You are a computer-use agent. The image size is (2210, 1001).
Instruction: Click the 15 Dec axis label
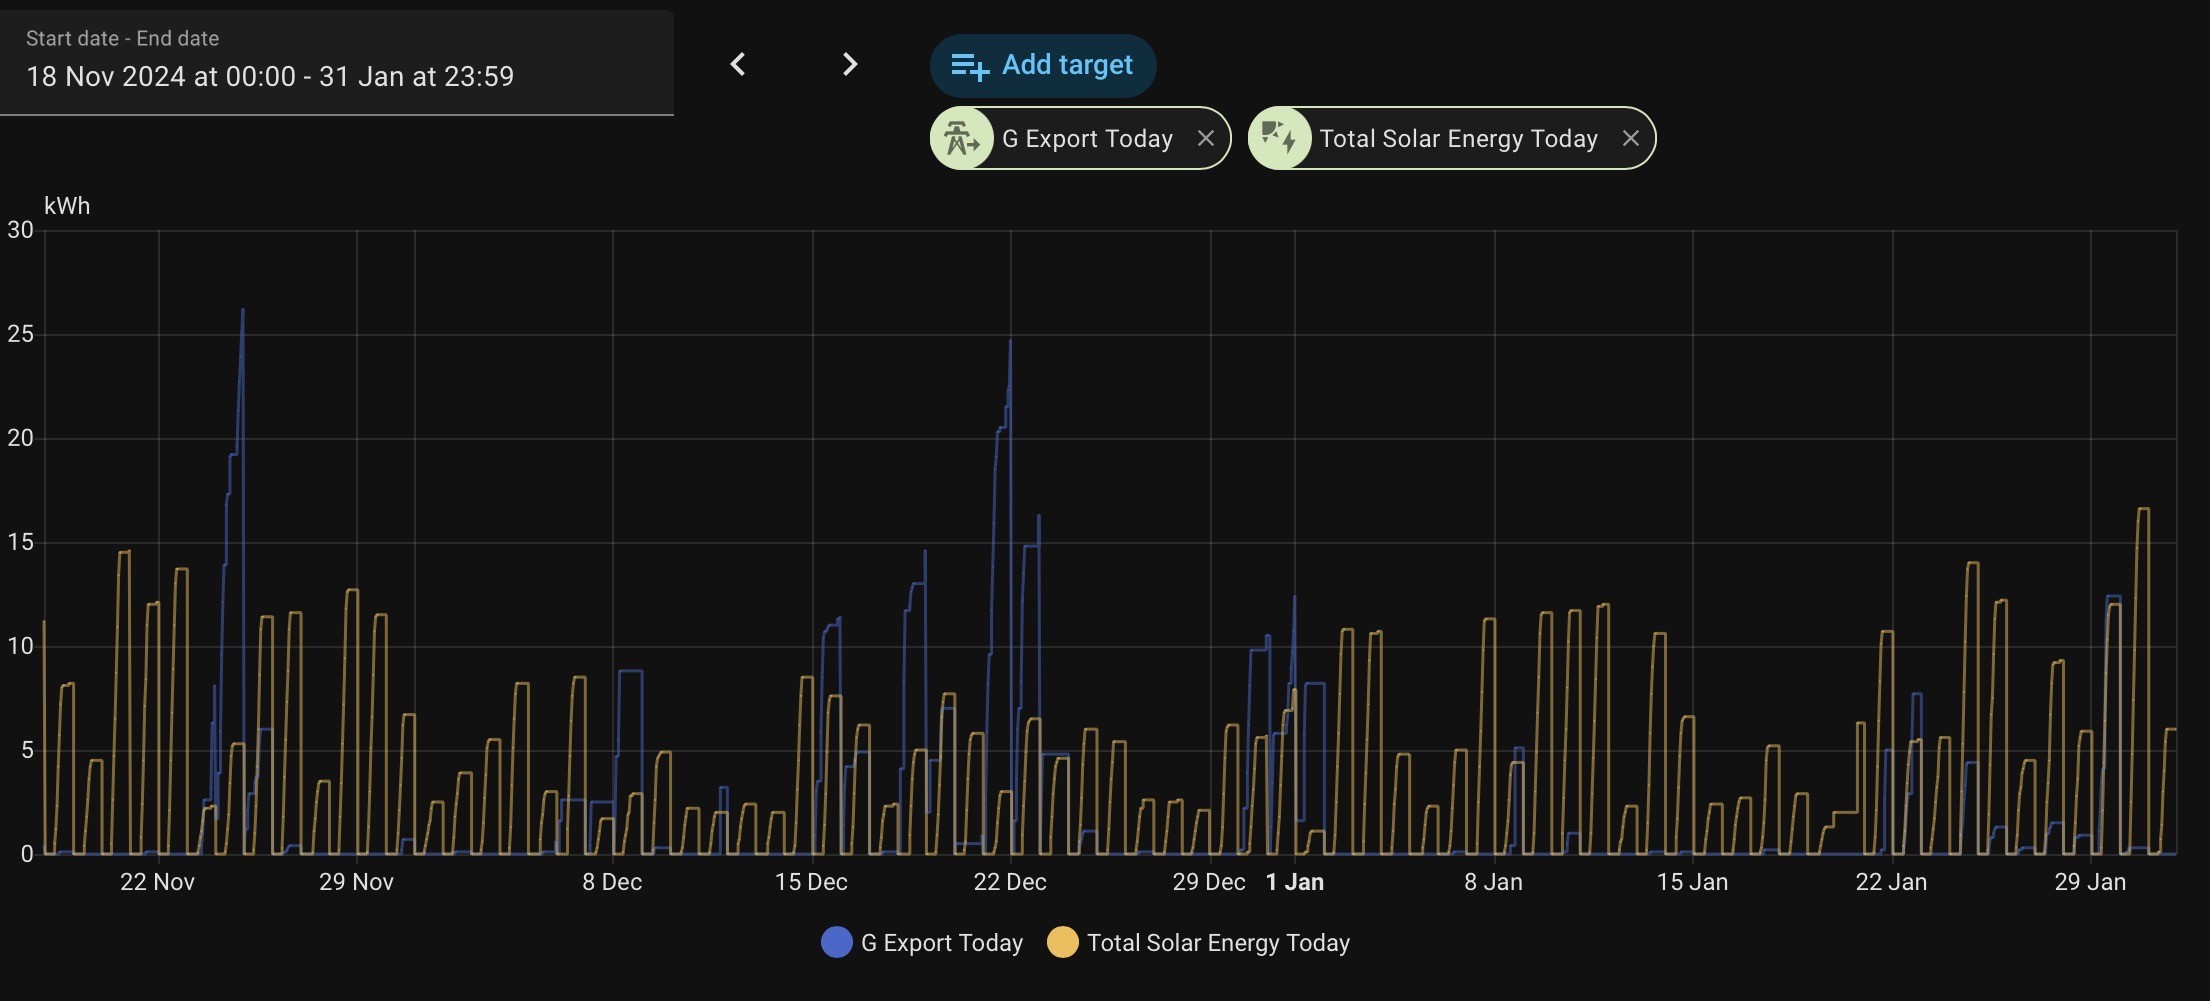[811, 883]
